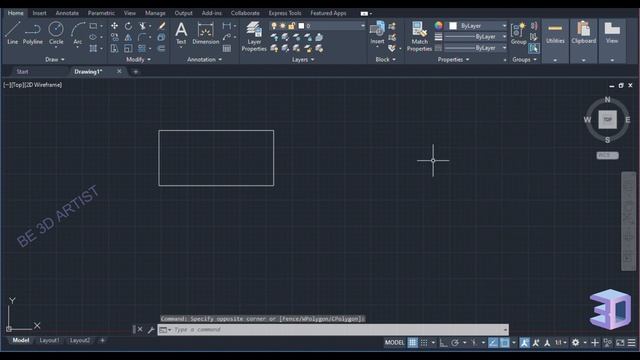This screenshot has height=360, width=640.
Task: Select the Arc tool
Action: pos(78,34)
